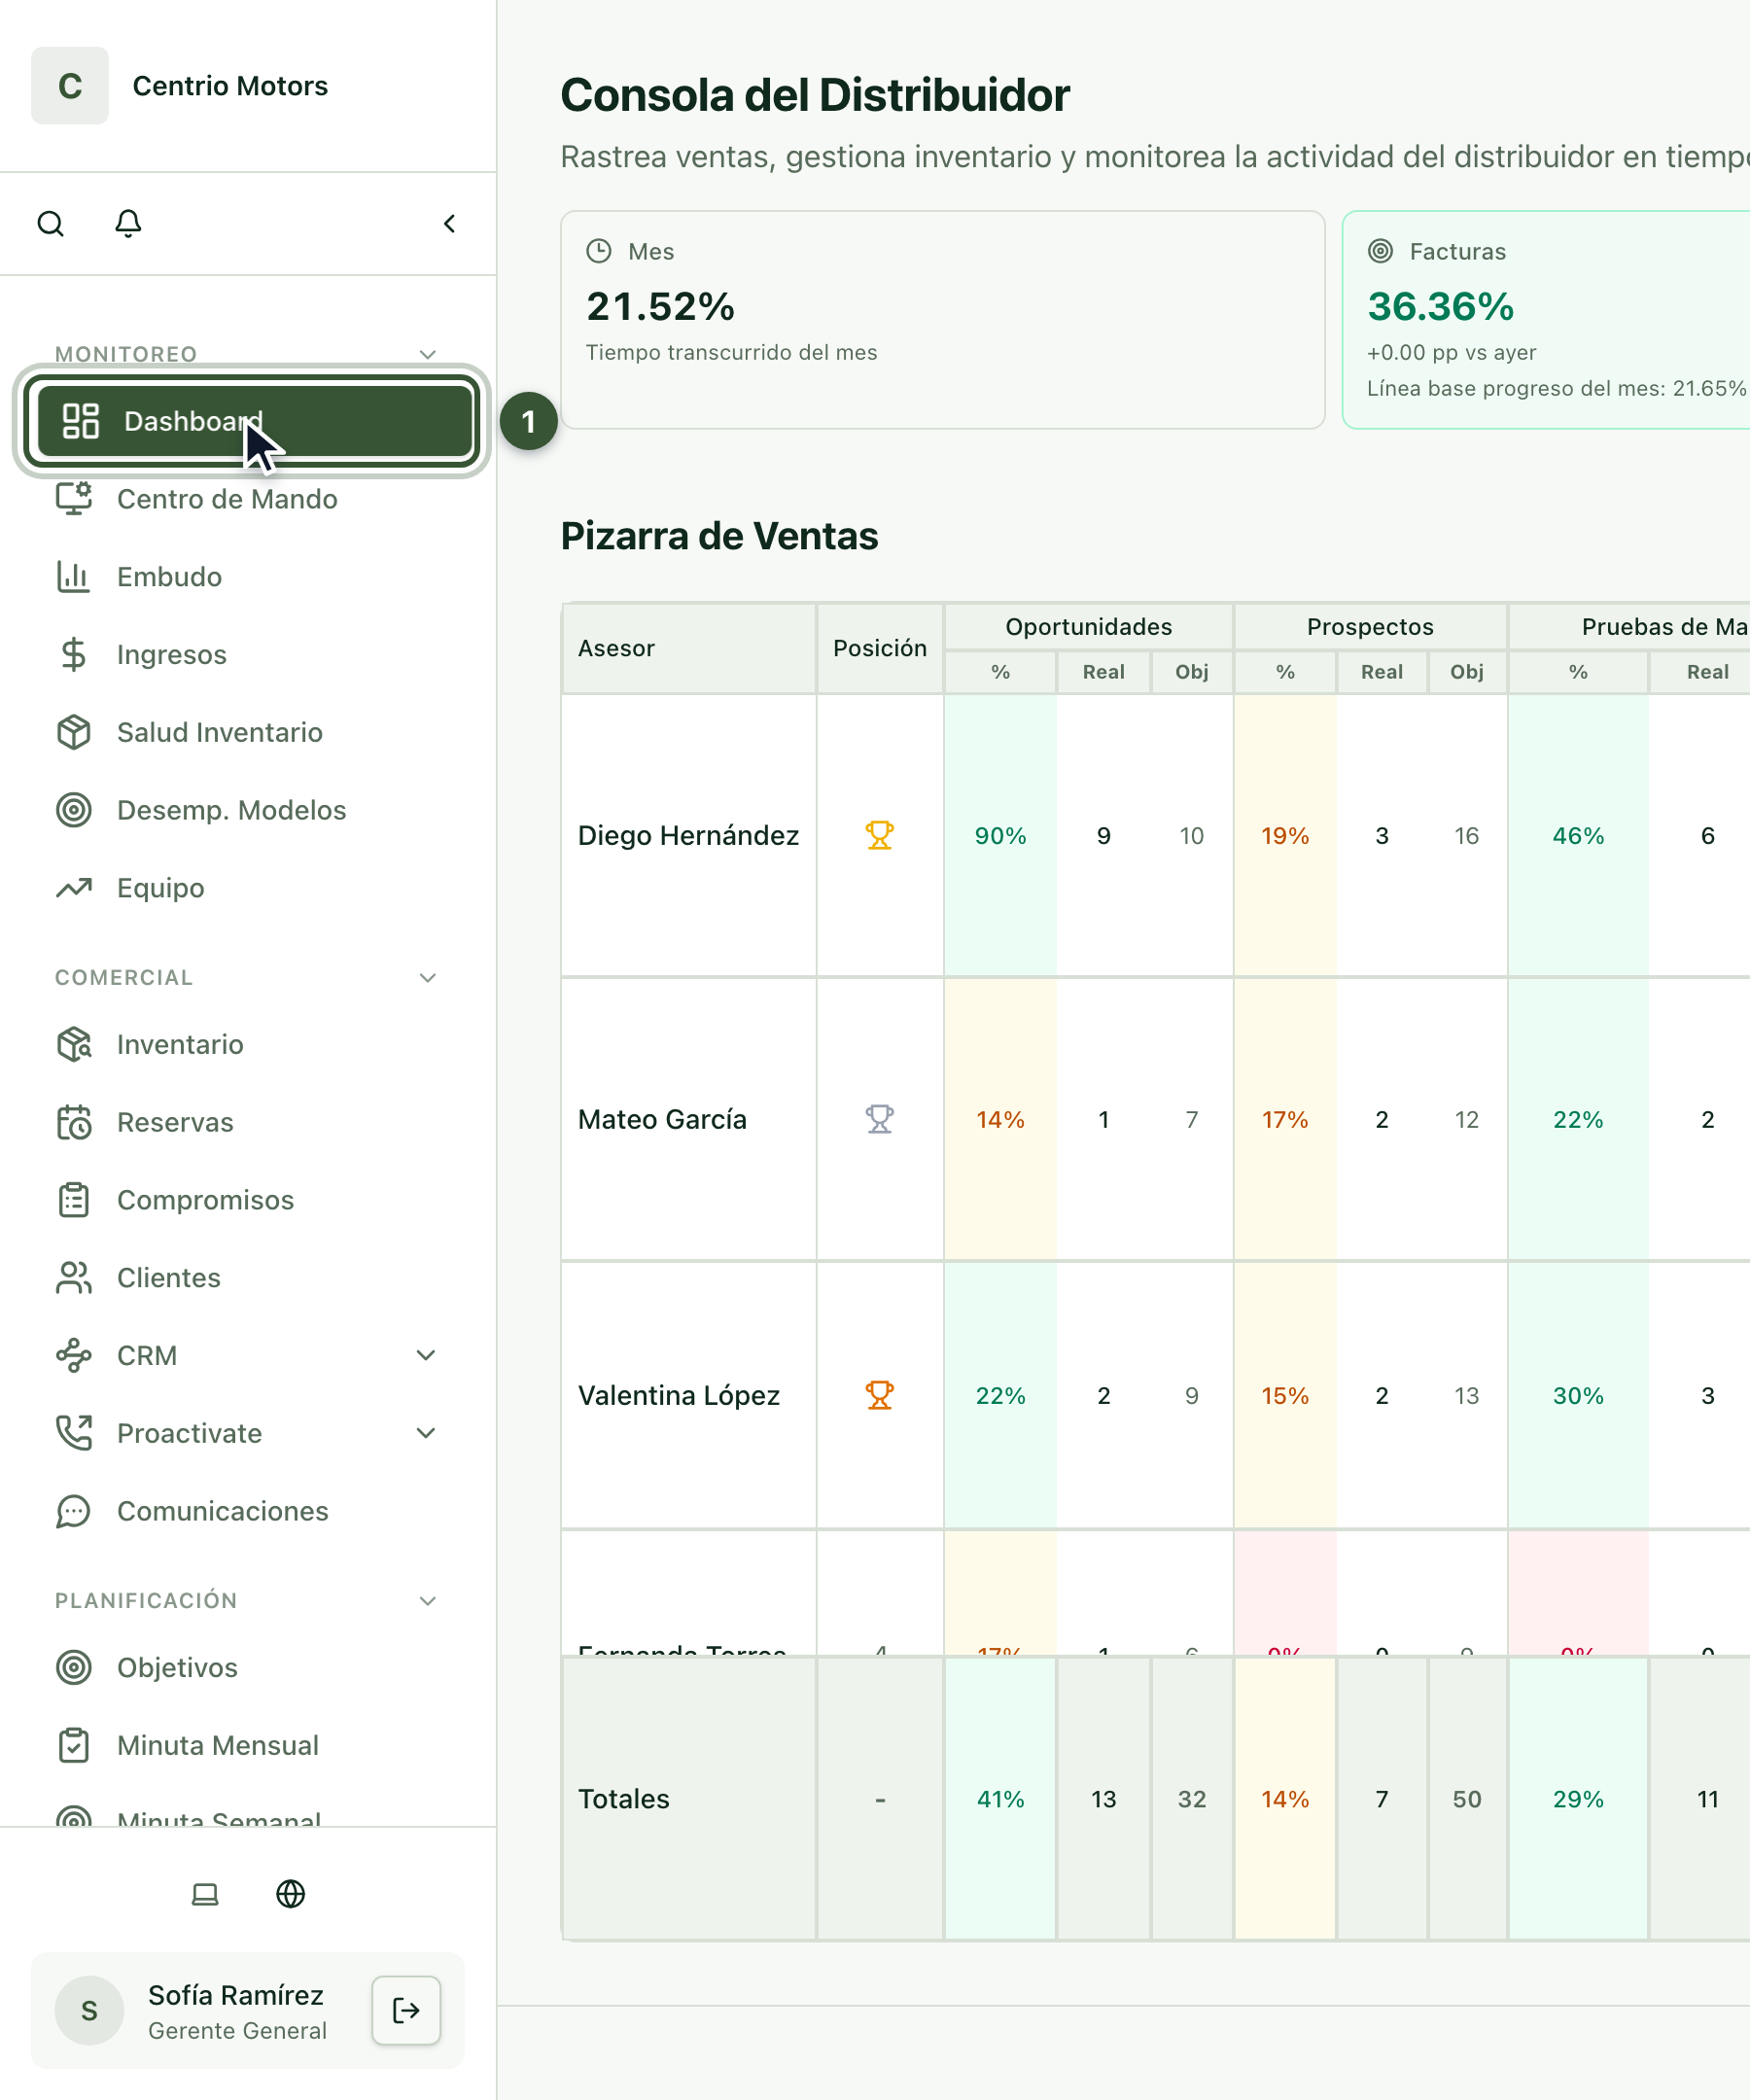1750x2100 pixels.
Task: Collapse the COMERCIAL section
Action: pos(428,978)
